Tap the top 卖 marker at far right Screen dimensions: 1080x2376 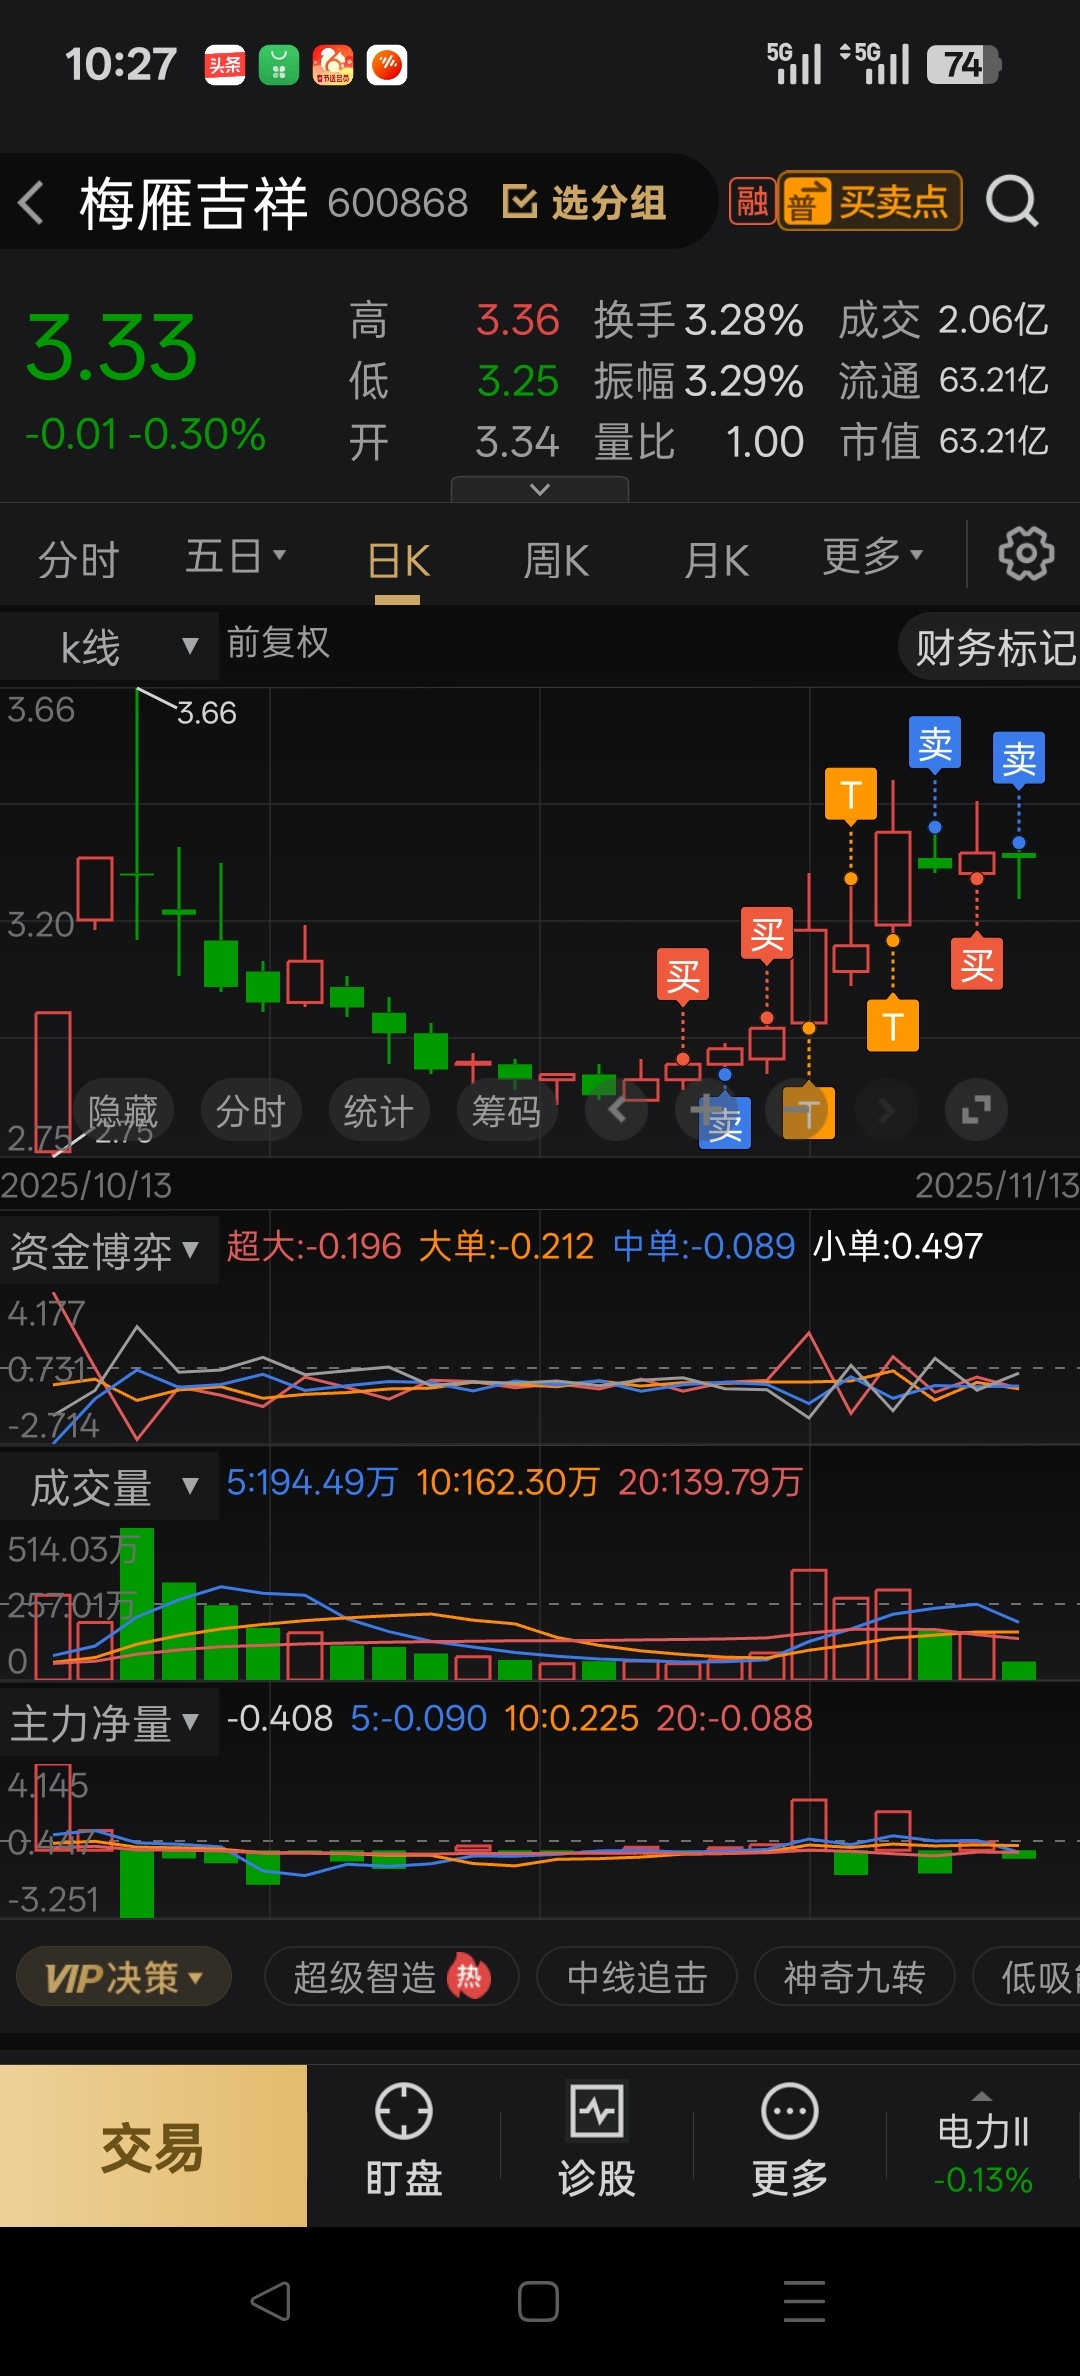[x=1019, y=759]
